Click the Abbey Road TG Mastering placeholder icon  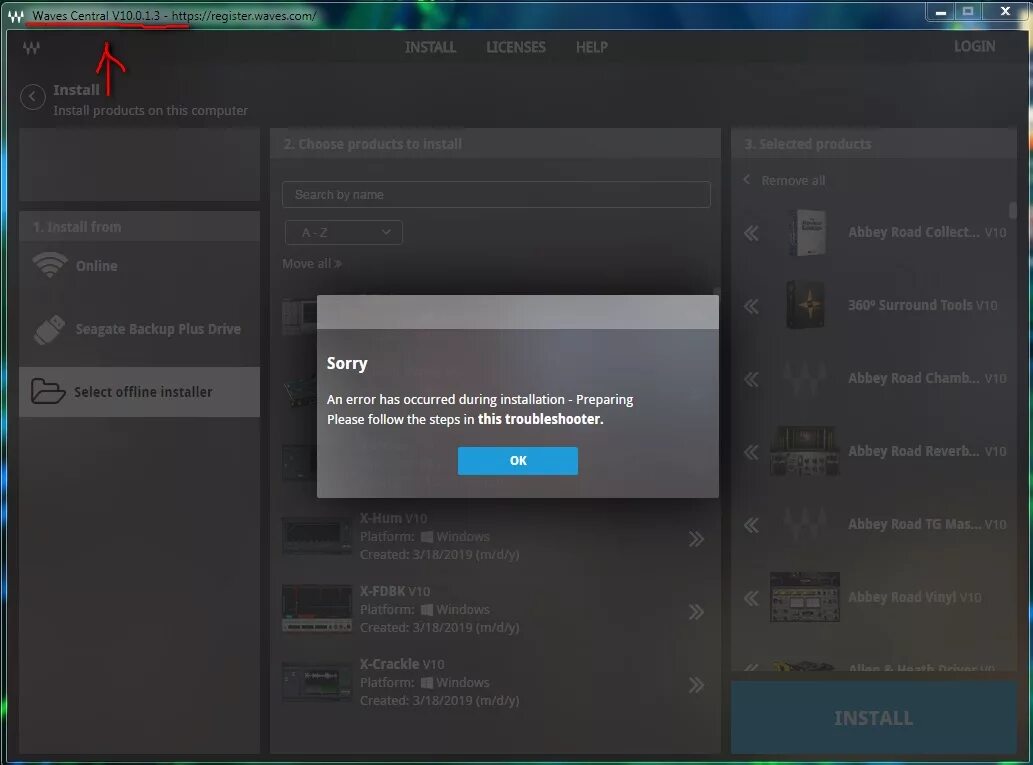804,524
